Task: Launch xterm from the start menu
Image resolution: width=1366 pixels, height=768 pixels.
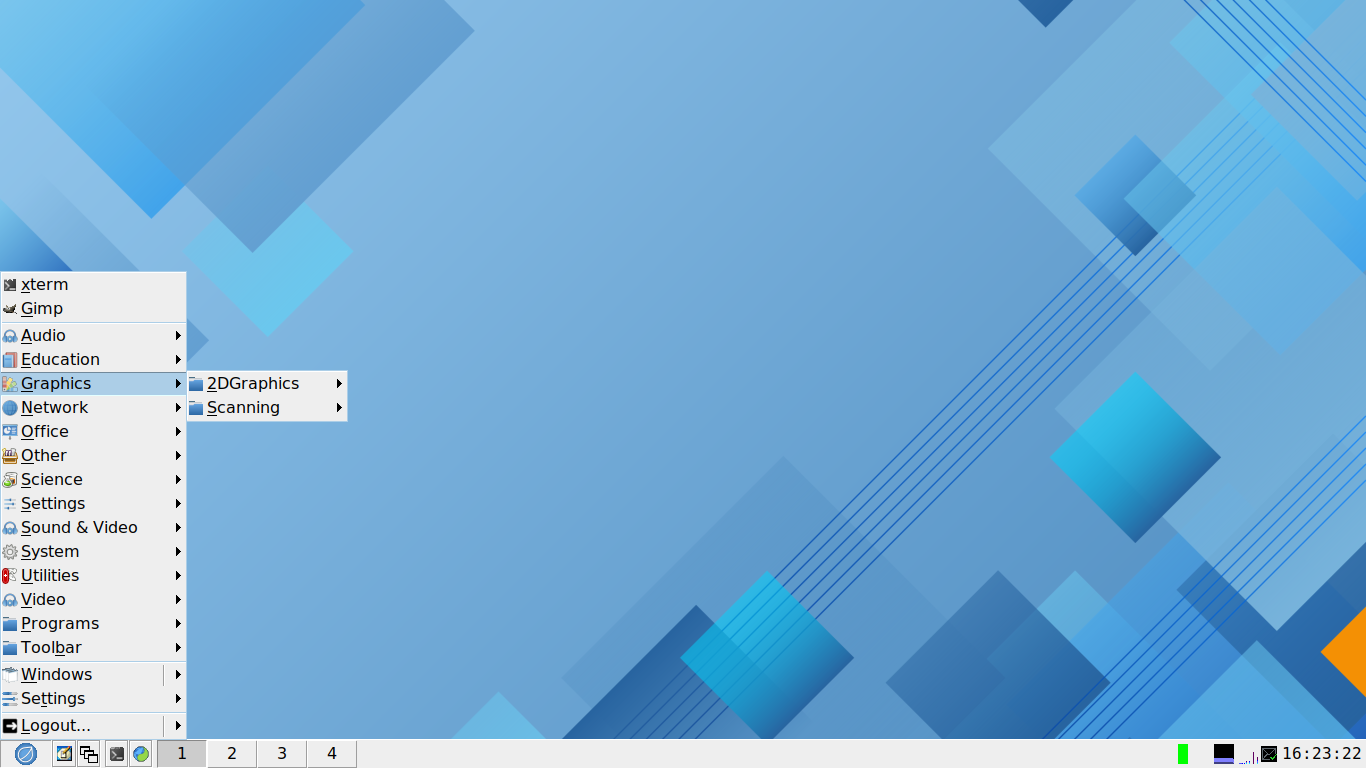Action: (x=93, y=285)
